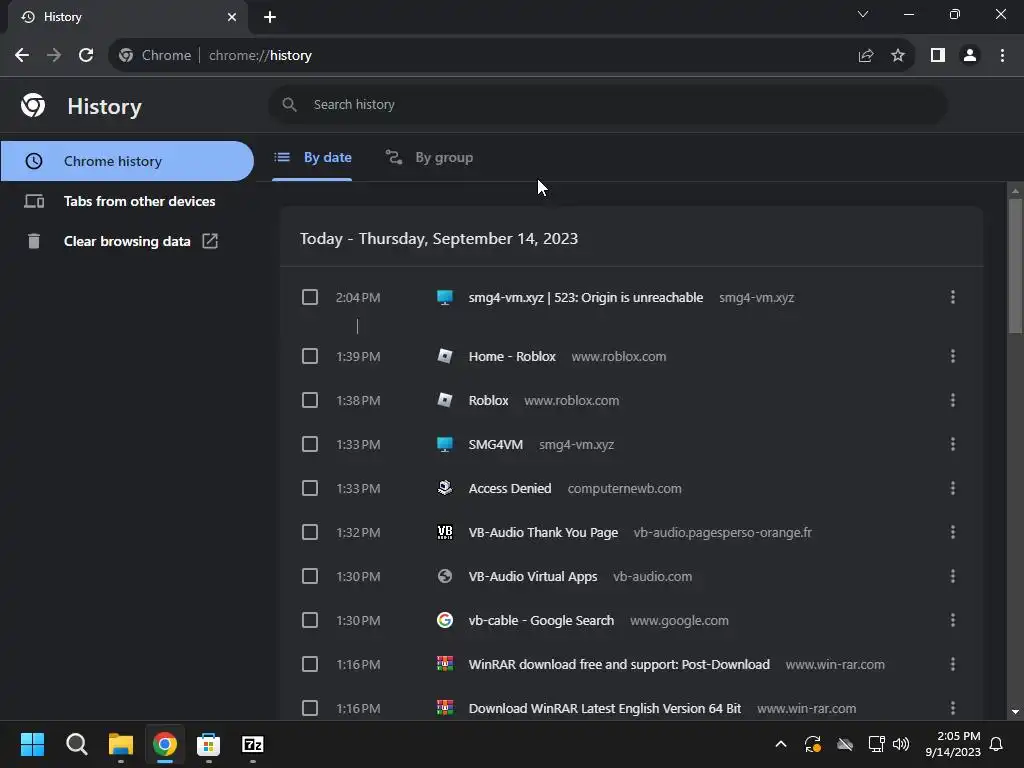This screenshot has height=768, width=1024.
Task: Open the Home - Roblox history link
Action: (x=512, y=357)
